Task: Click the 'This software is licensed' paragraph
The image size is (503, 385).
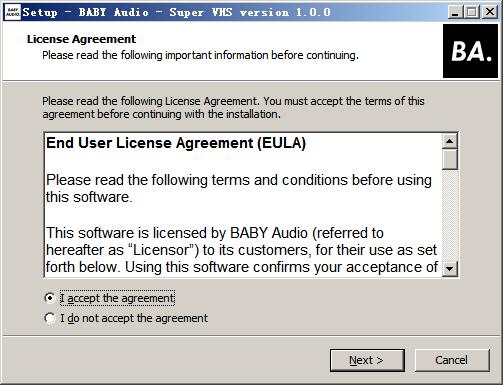Action: point(242,250)
